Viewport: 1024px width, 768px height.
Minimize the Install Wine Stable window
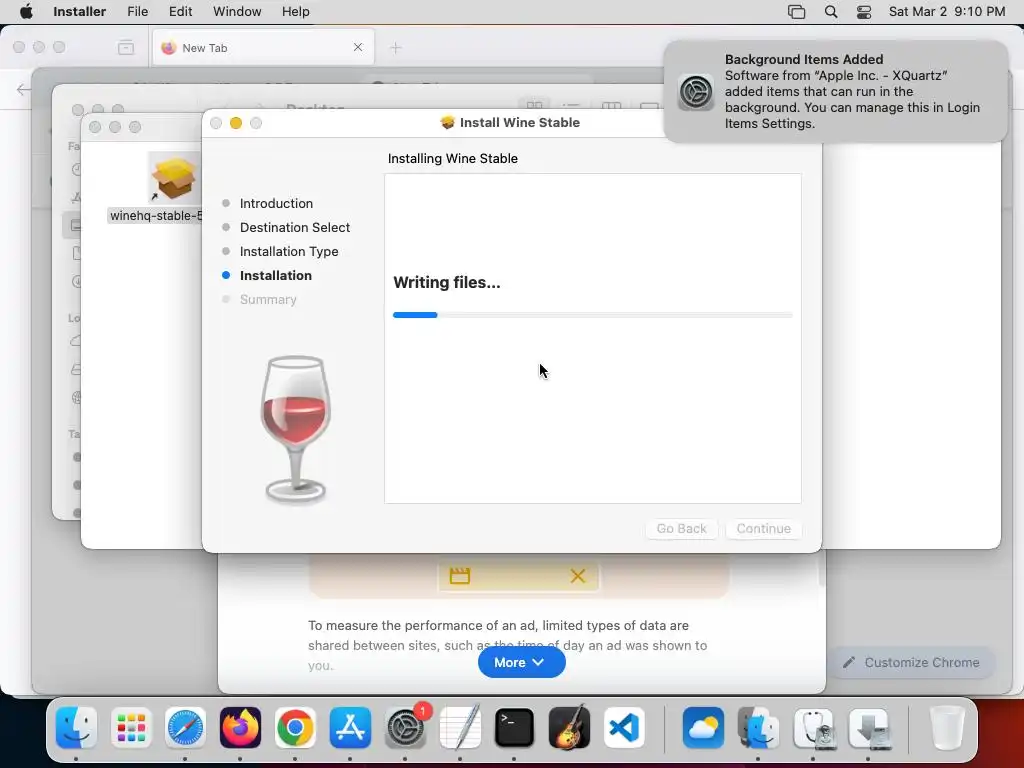coord(236,123)
